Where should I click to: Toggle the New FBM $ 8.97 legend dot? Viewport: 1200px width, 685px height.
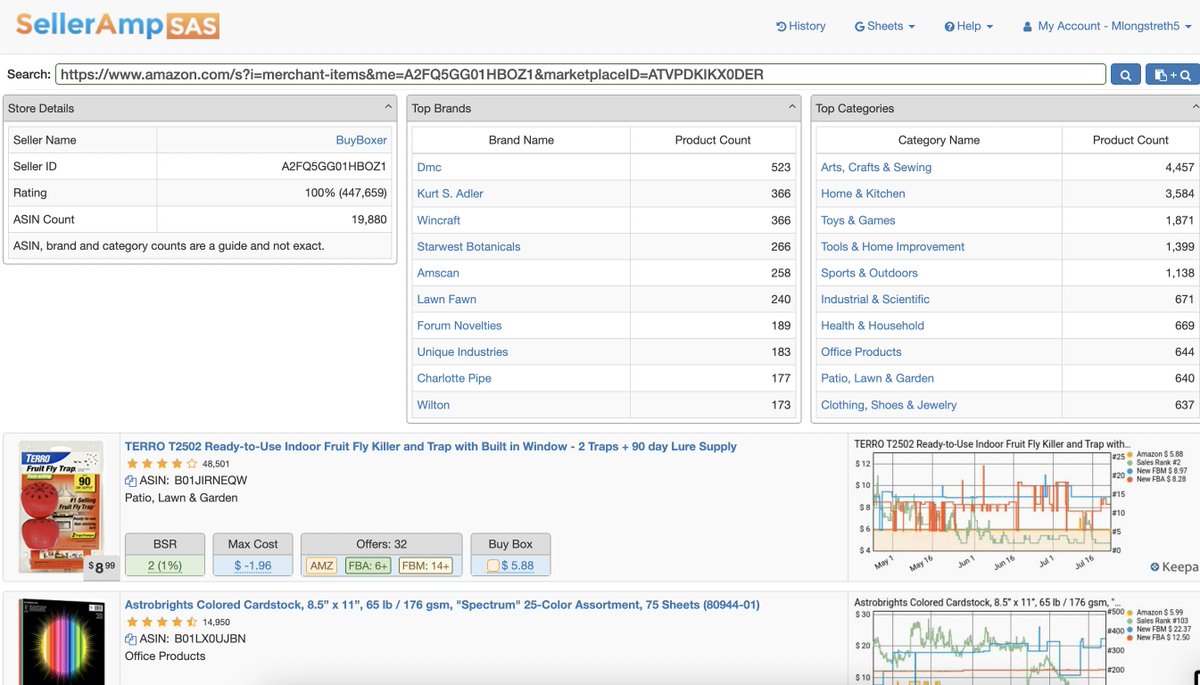(1131, 471)
